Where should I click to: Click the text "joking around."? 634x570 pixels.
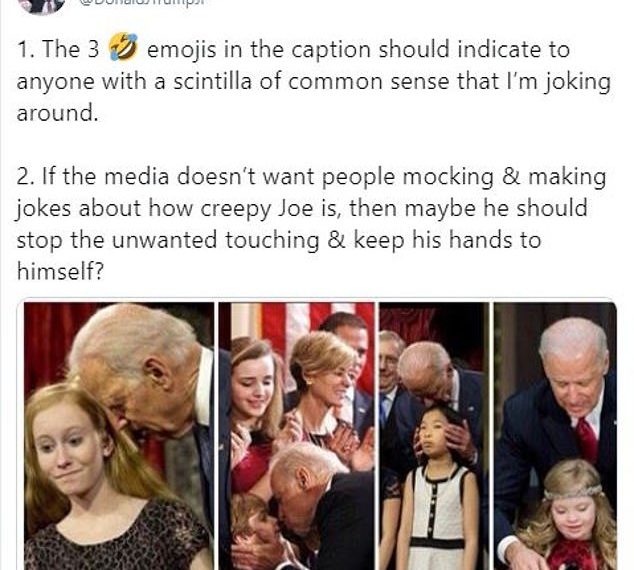[x=313, y=97]
